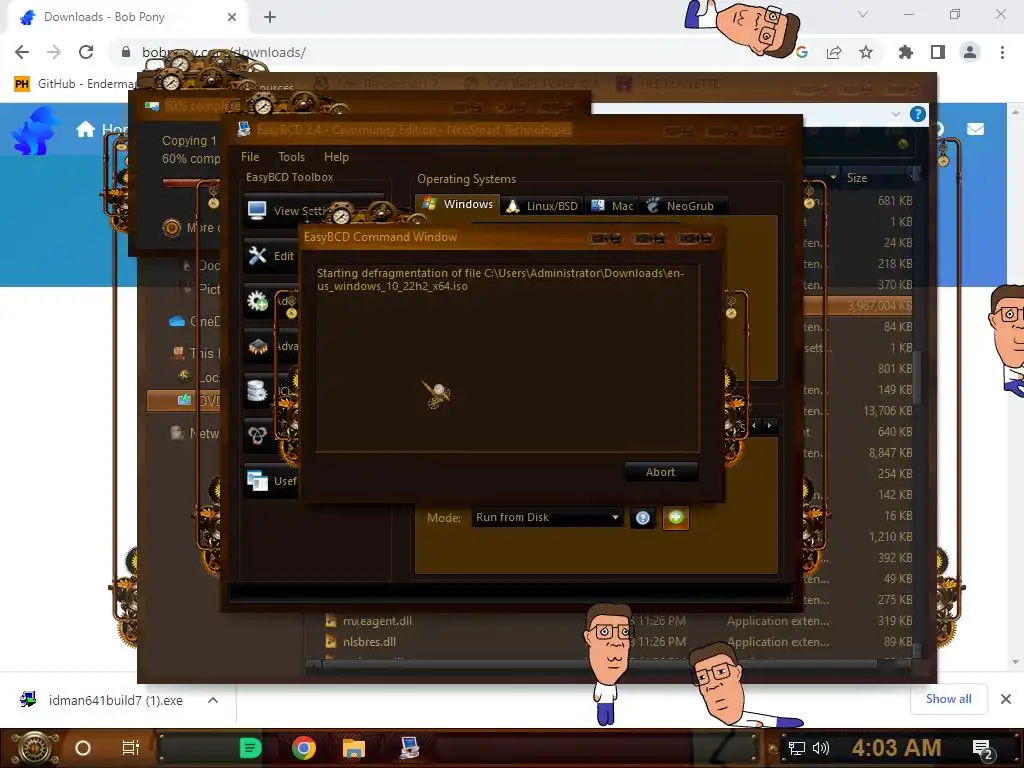The image size is (1024, 768).
Task: Click the blue help icon beside Mode
Action: [643, 518]
